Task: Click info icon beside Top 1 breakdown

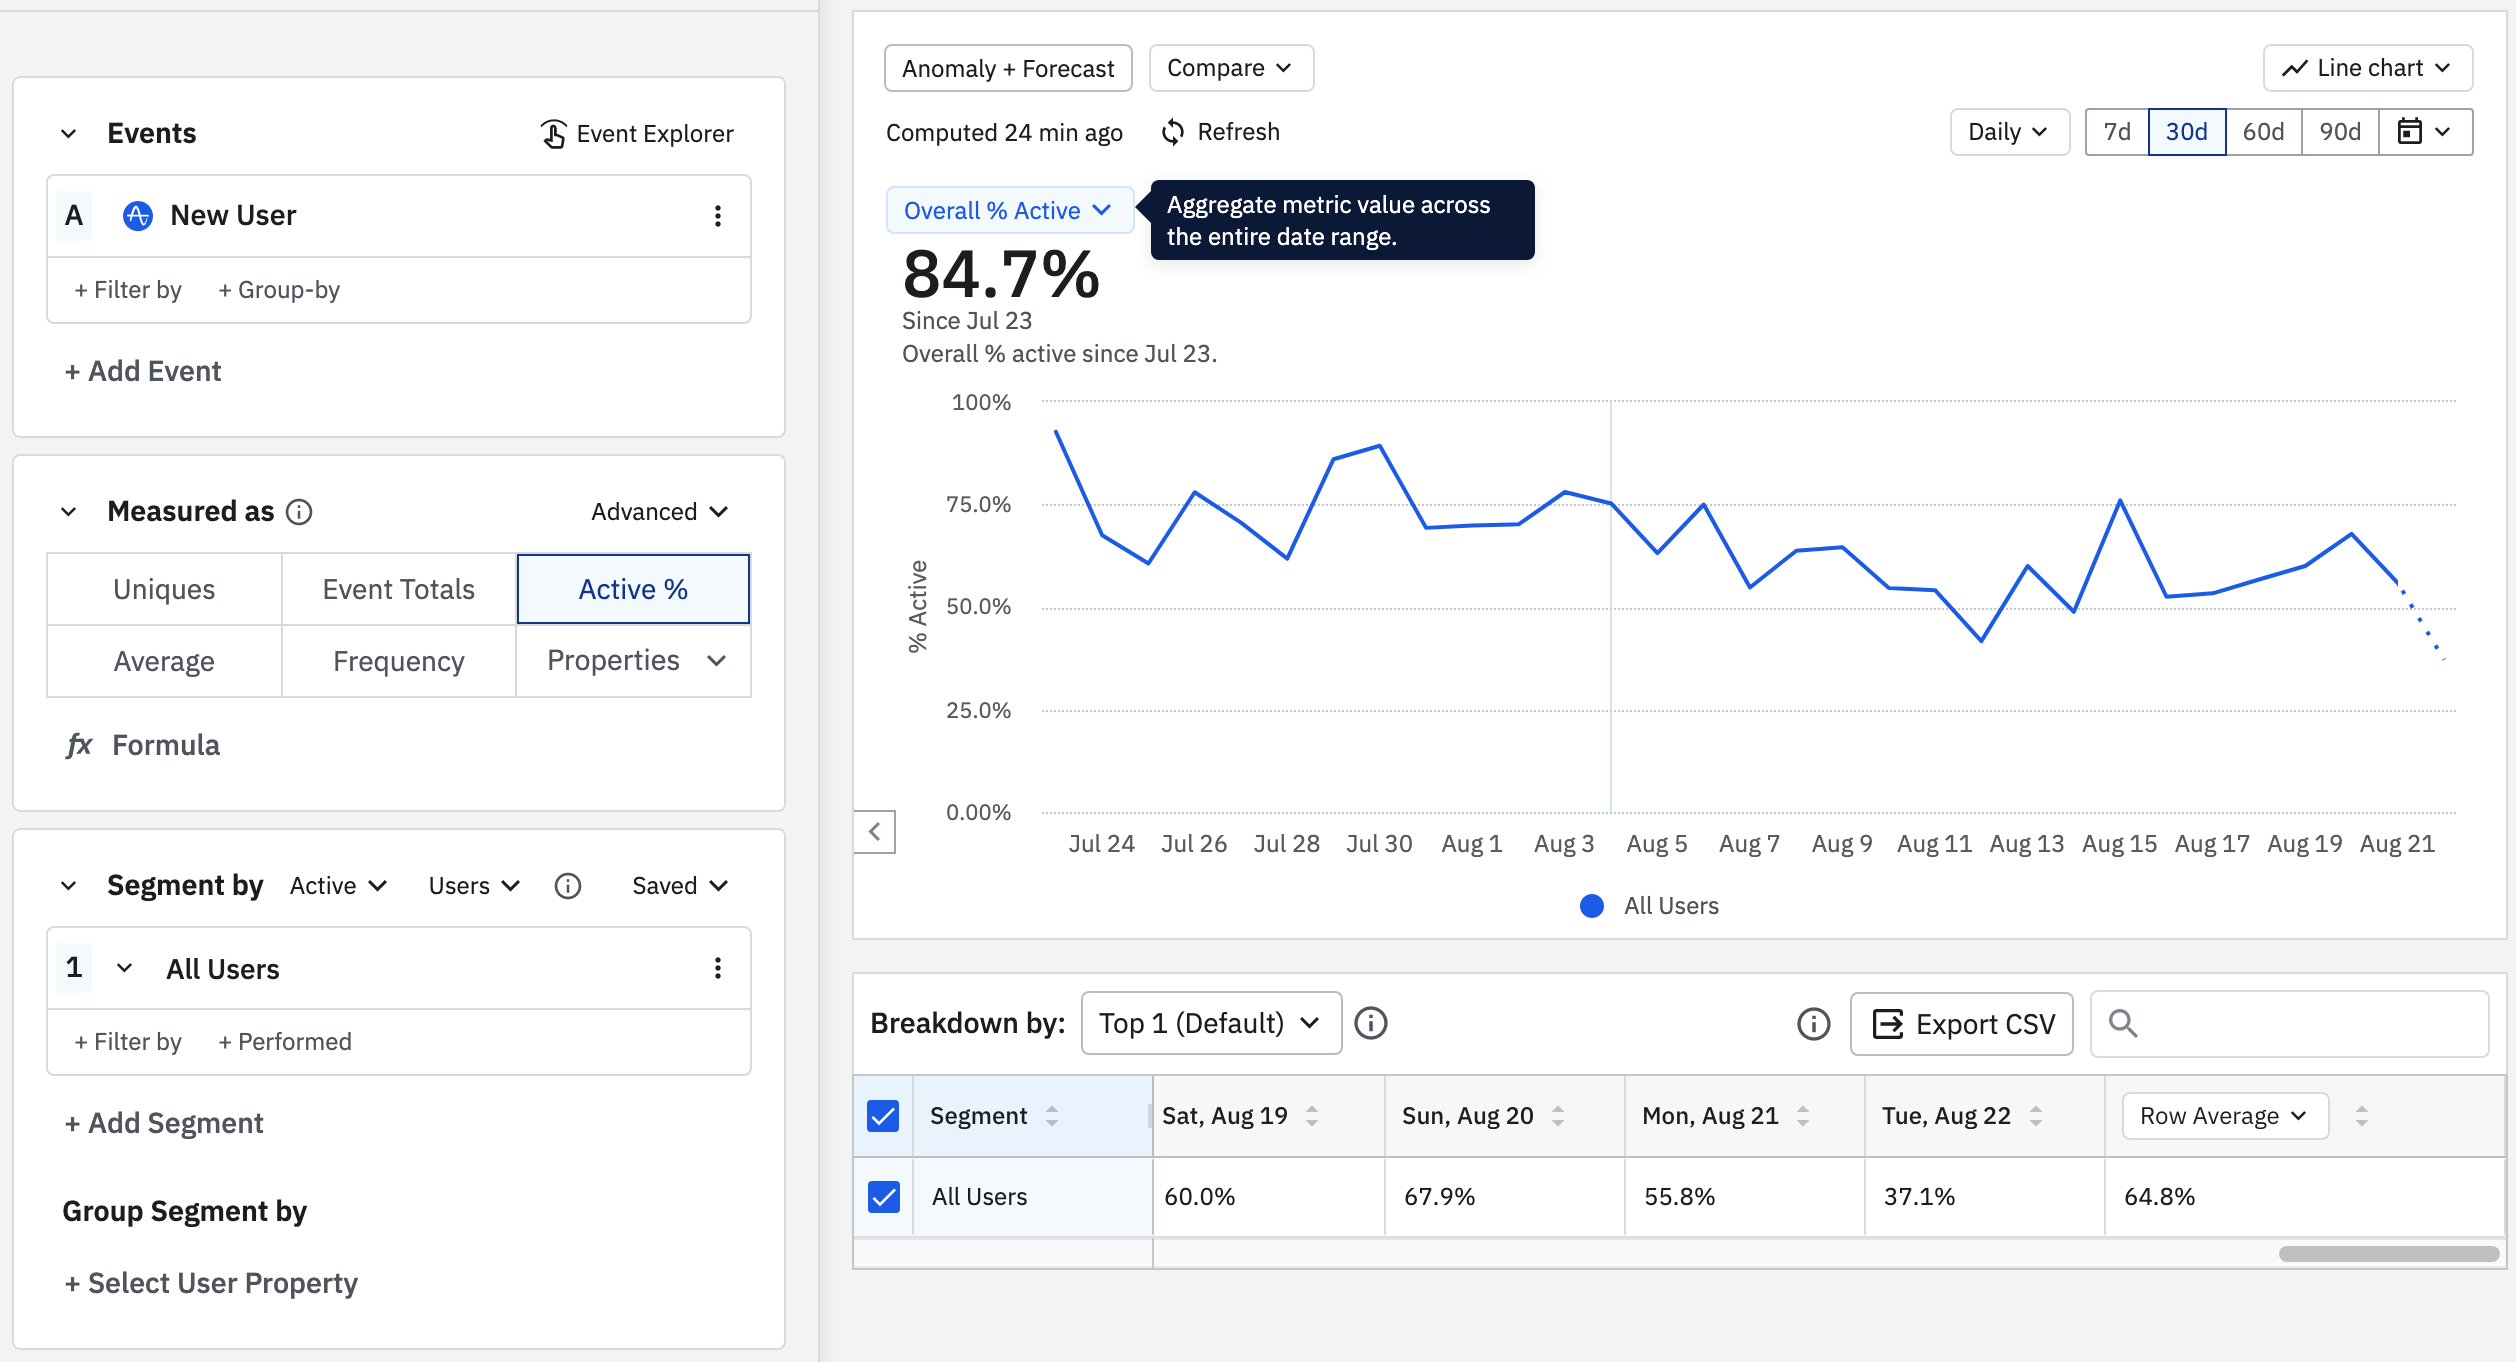Action: pyautogui.click(x=1370, y=1023)
